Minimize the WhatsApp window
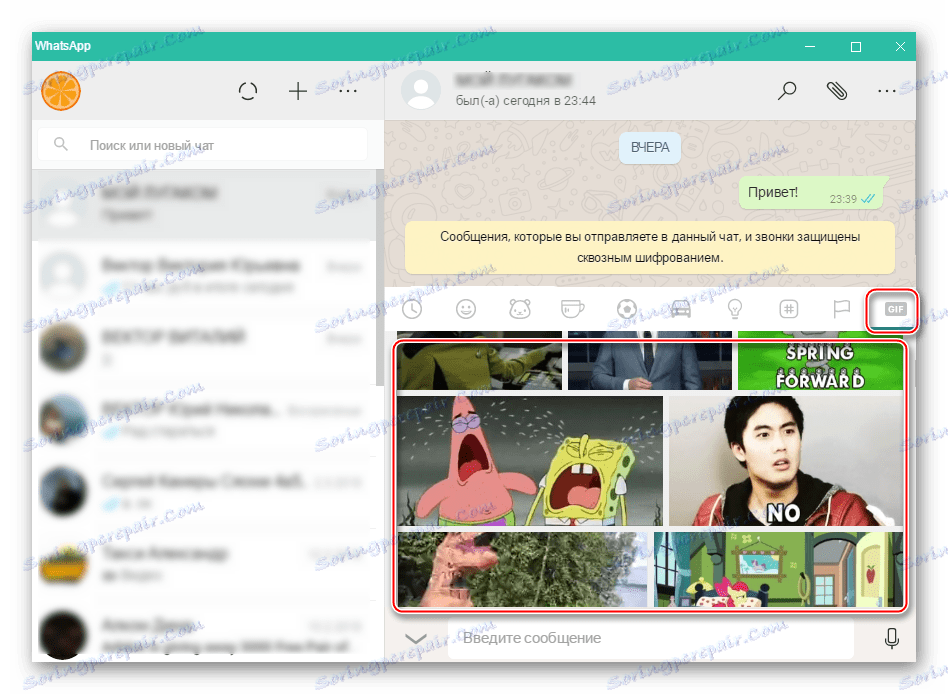The width and height of the screenshot is (948, 694). coord(810,47)
